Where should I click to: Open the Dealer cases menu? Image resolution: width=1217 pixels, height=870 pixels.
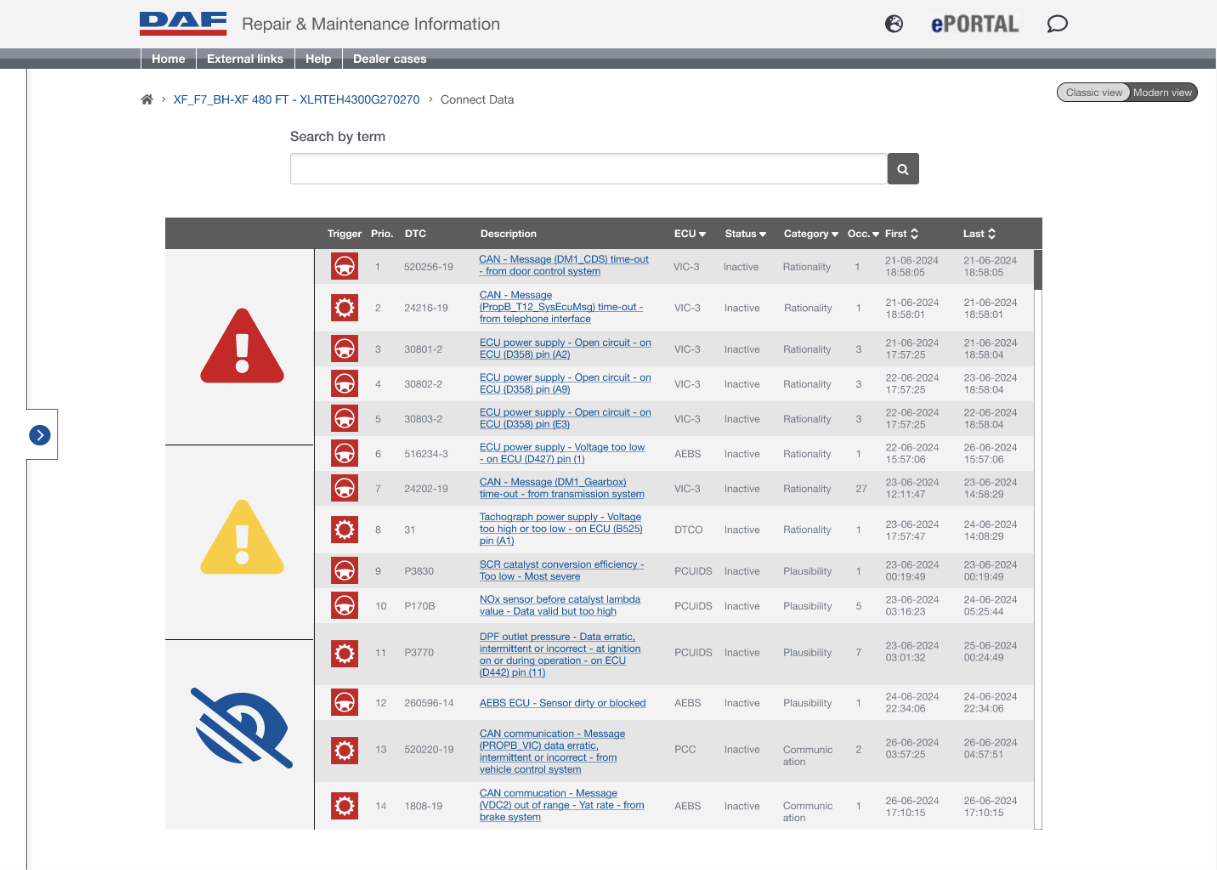pyautogui.click(x=389, y=59)
